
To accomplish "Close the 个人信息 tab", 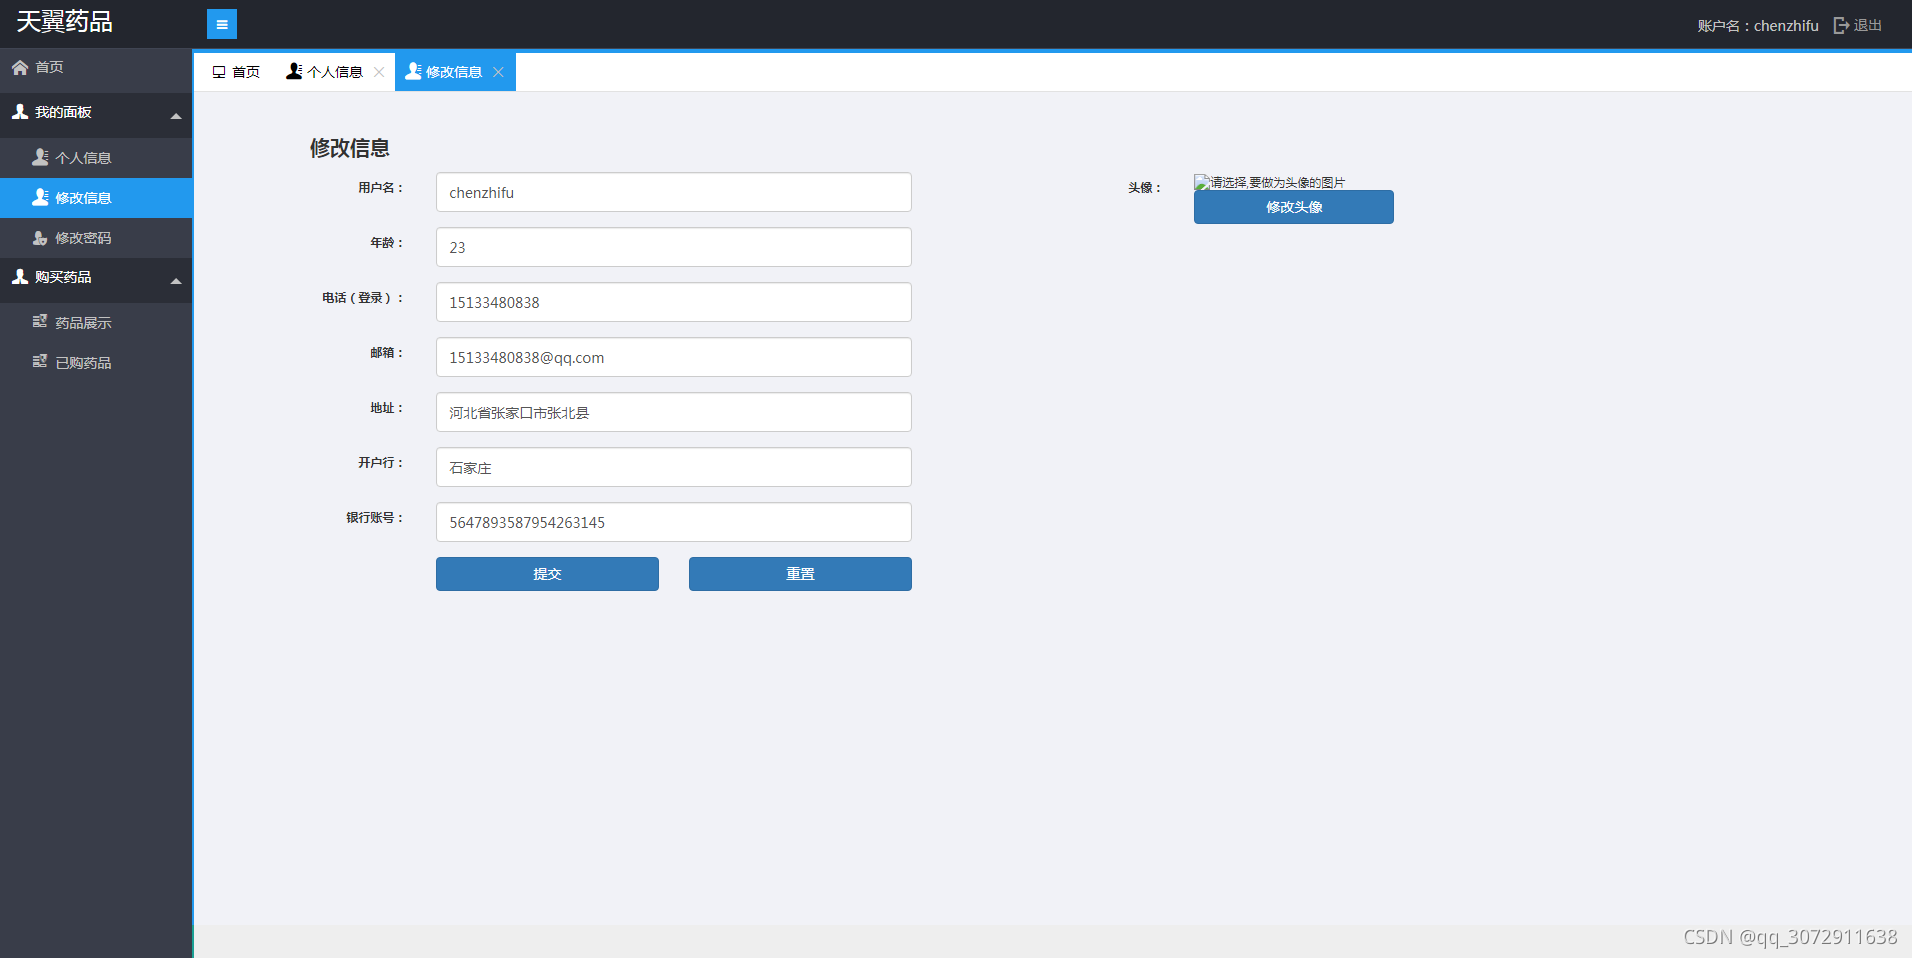I will tap(379, 72).
